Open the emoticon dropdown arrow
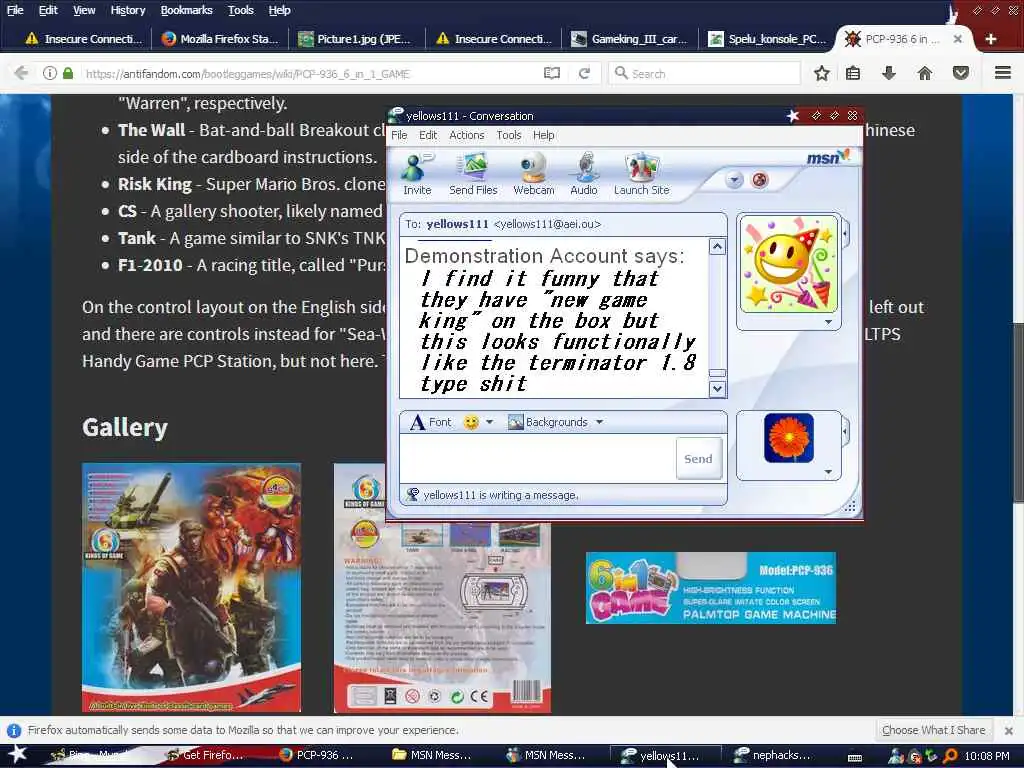 tap(489, 423)
